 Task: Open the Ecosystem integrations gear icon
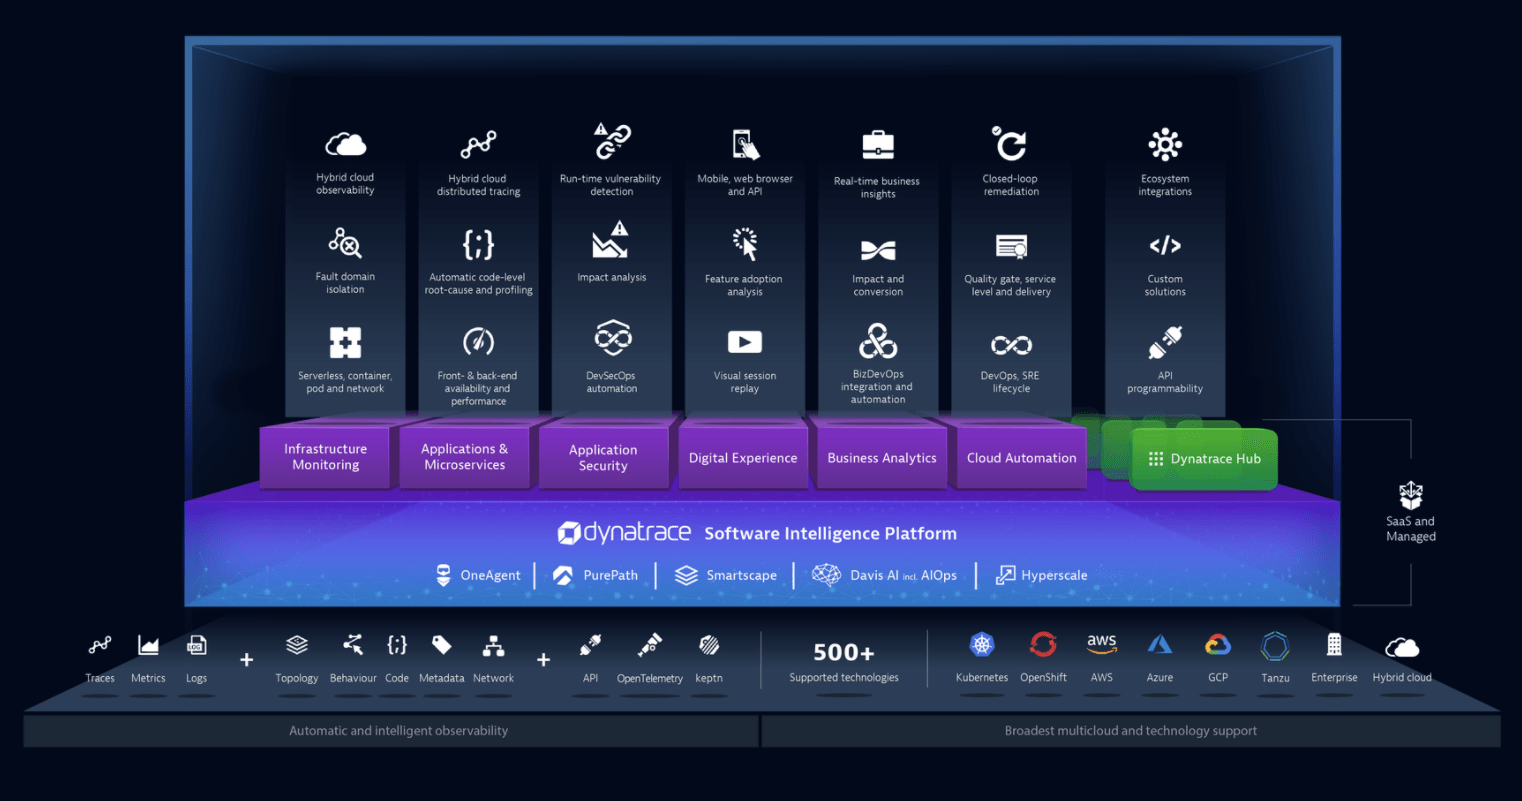(x=1164, y=143)
